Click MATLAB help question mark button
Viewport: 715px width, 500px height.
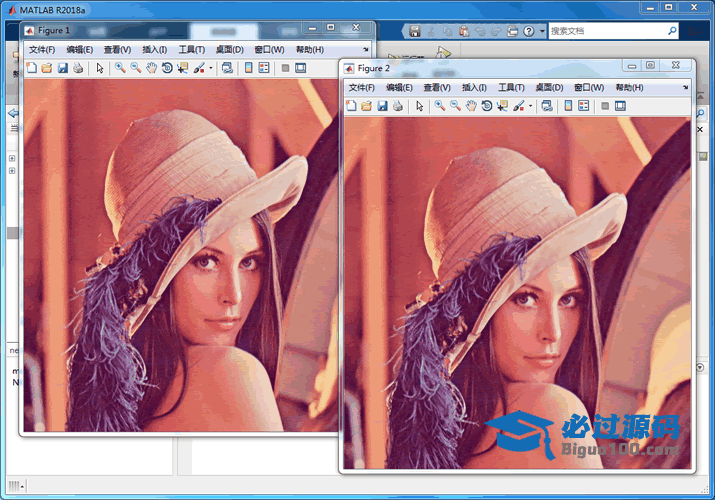tap(529, 31)
